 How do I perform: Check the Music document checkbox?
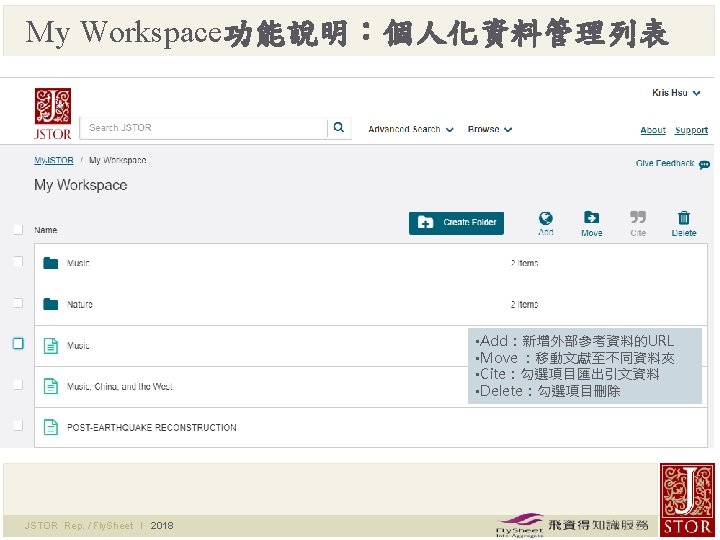point(18,343)
